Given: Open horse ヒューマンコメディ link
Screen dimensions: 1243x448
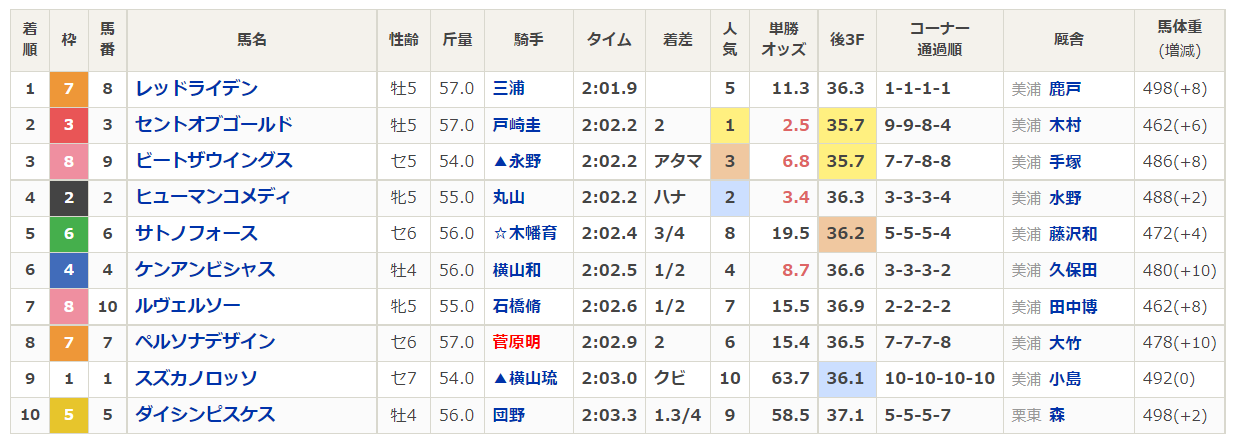Looking at the screenshot, I should coord(213,197).
